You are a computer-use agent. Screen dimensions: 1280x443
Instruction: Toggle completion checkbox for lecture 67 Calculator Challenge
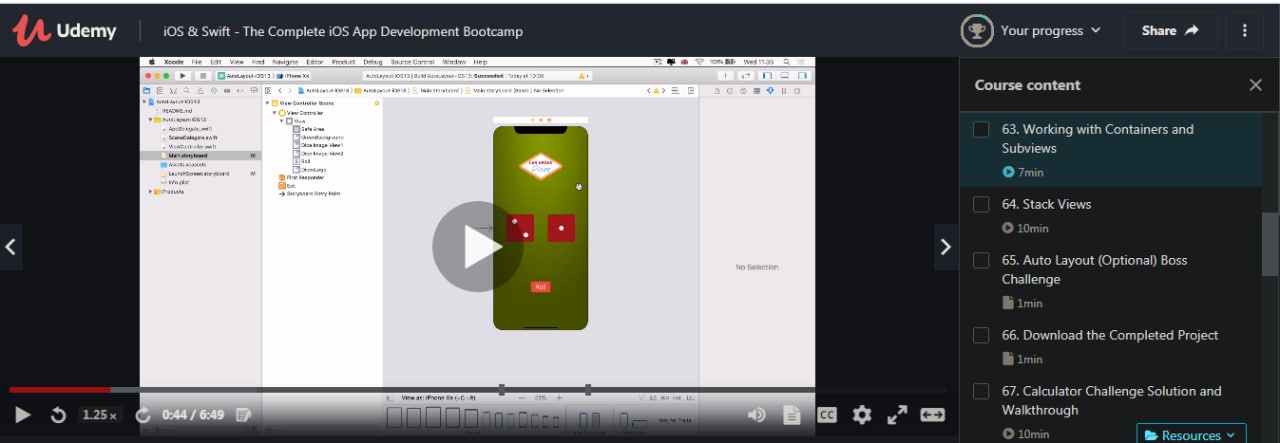(981, 391)
